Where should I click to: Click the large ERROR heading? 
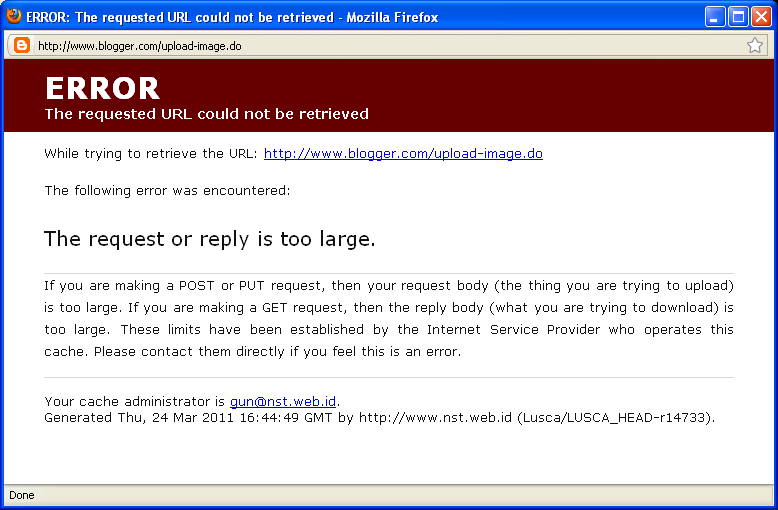coord(102,88)
